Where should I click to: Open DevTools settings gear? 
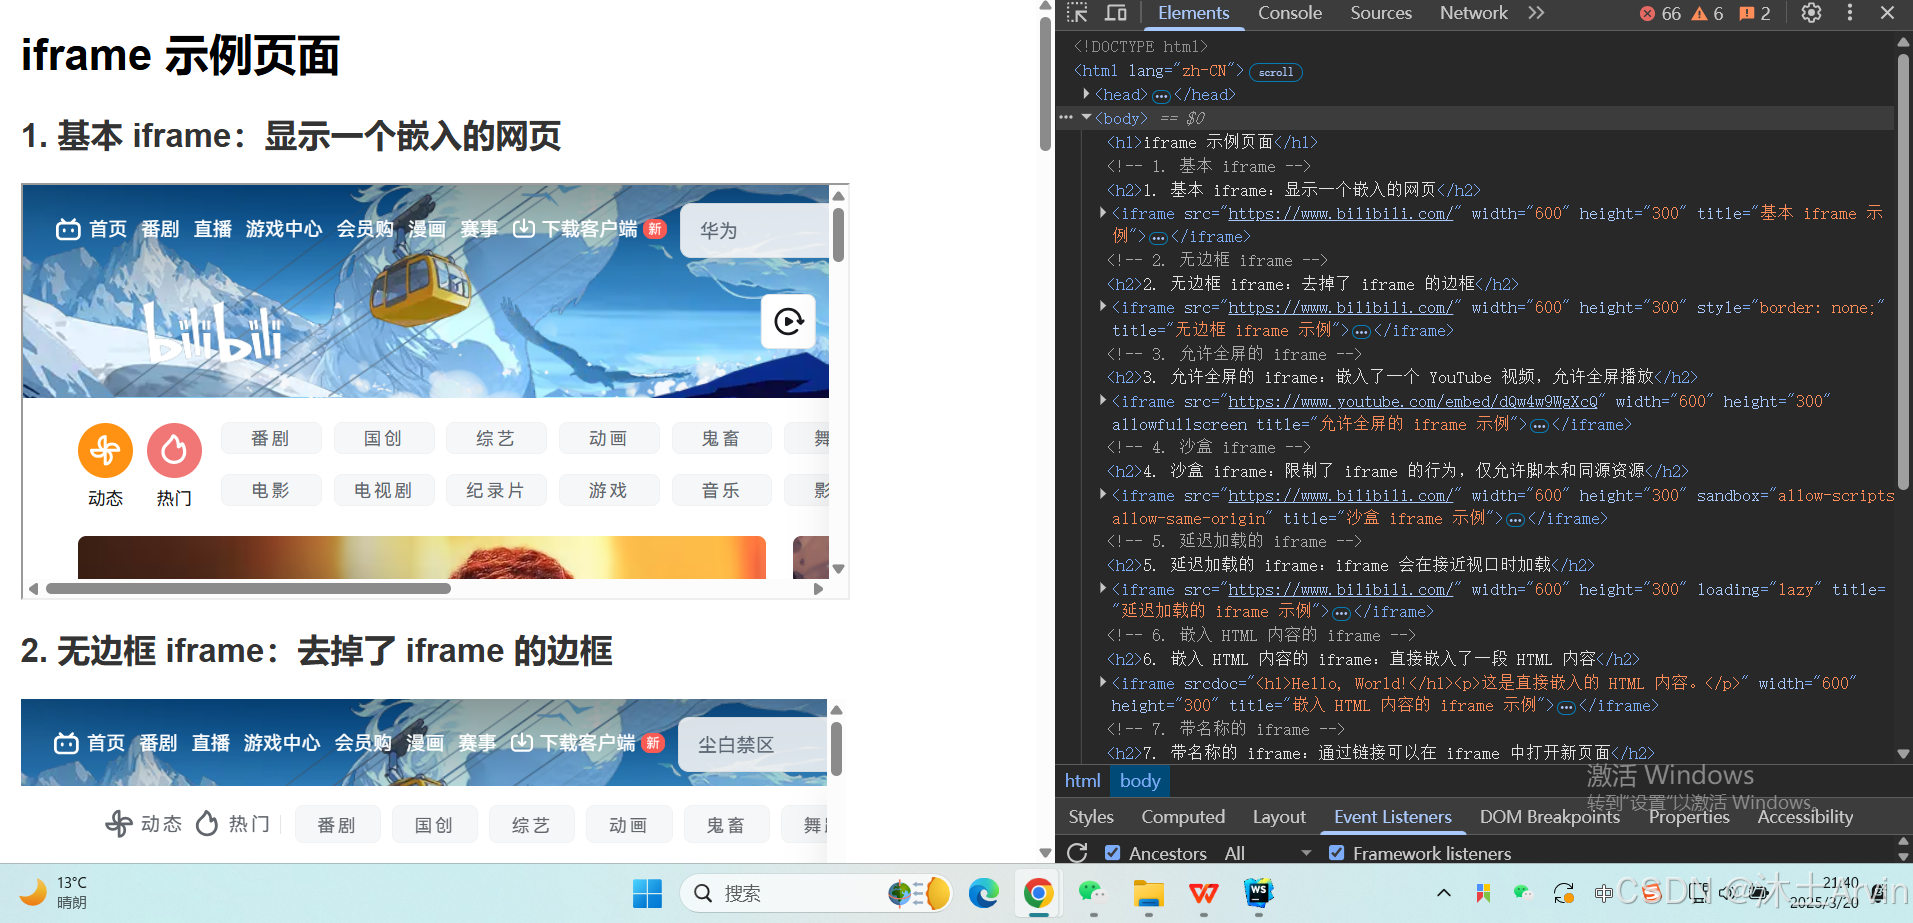[1810, 14]
